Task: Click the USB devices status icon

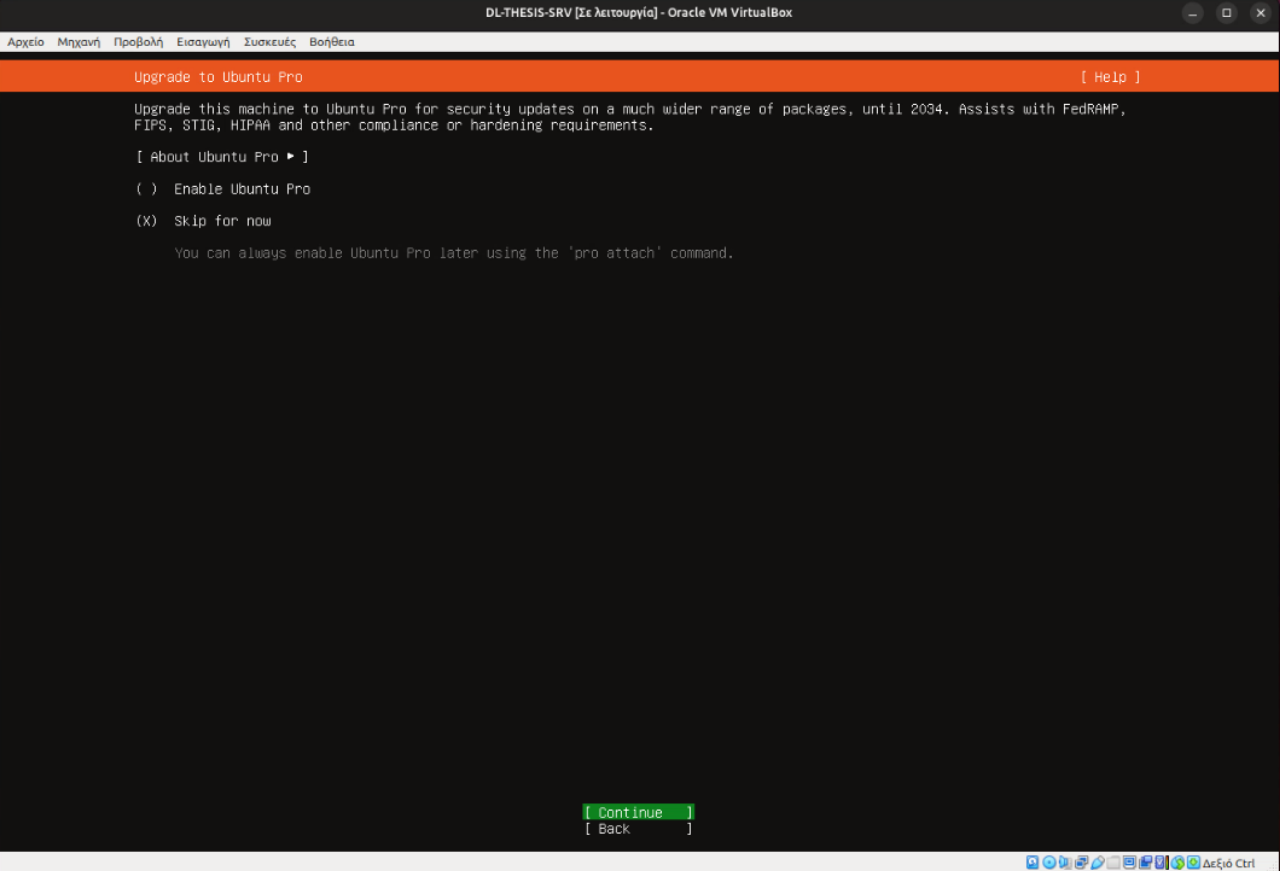Action: pos(1097,862)
